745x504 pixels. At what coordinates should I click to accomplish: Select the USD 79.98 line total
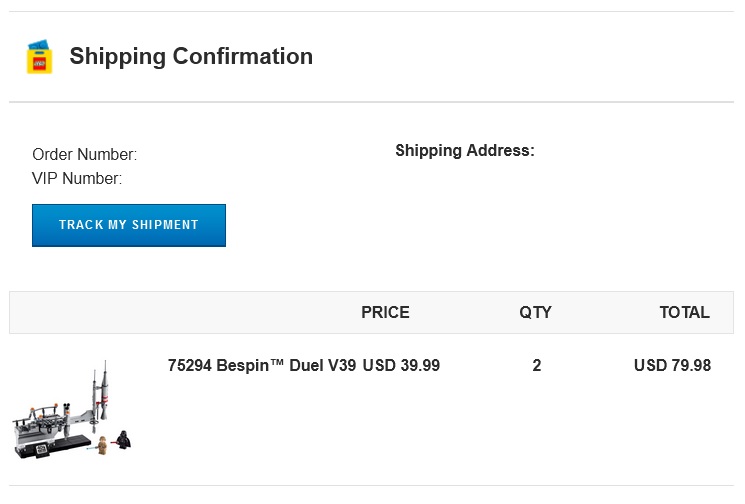pos(672,365)
